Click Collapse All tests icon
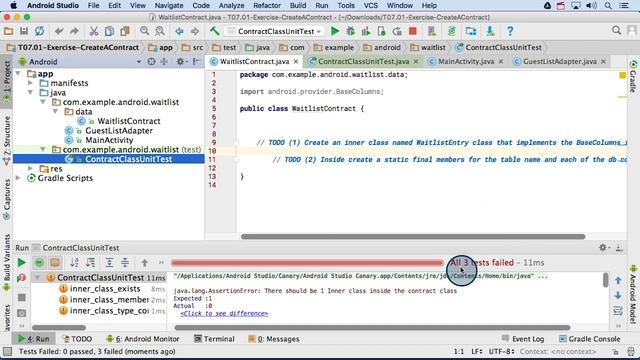The width and height of the screenshot is (640, 360). coord(125,262)
